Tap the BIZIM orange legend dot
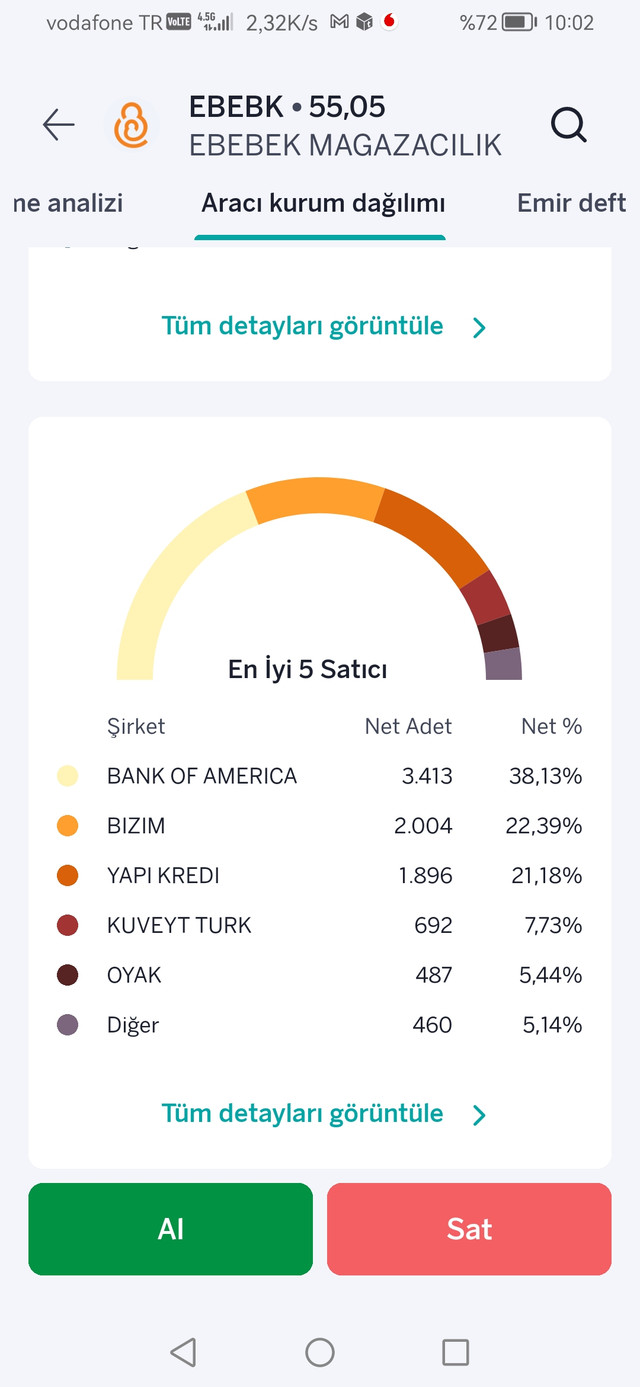 coord(68,826)
